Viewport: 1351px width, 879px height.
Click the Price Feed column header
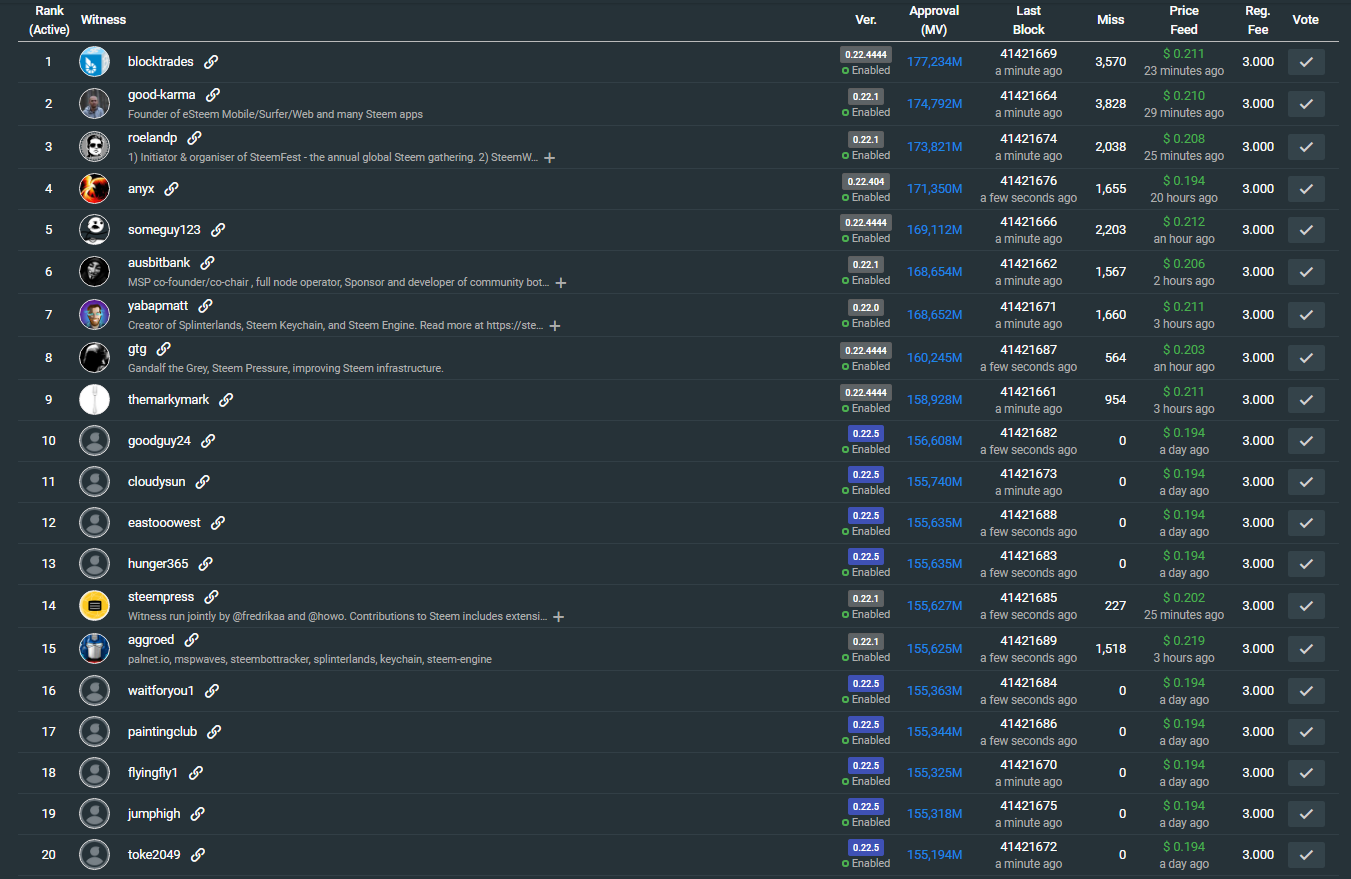[1183, 20]
